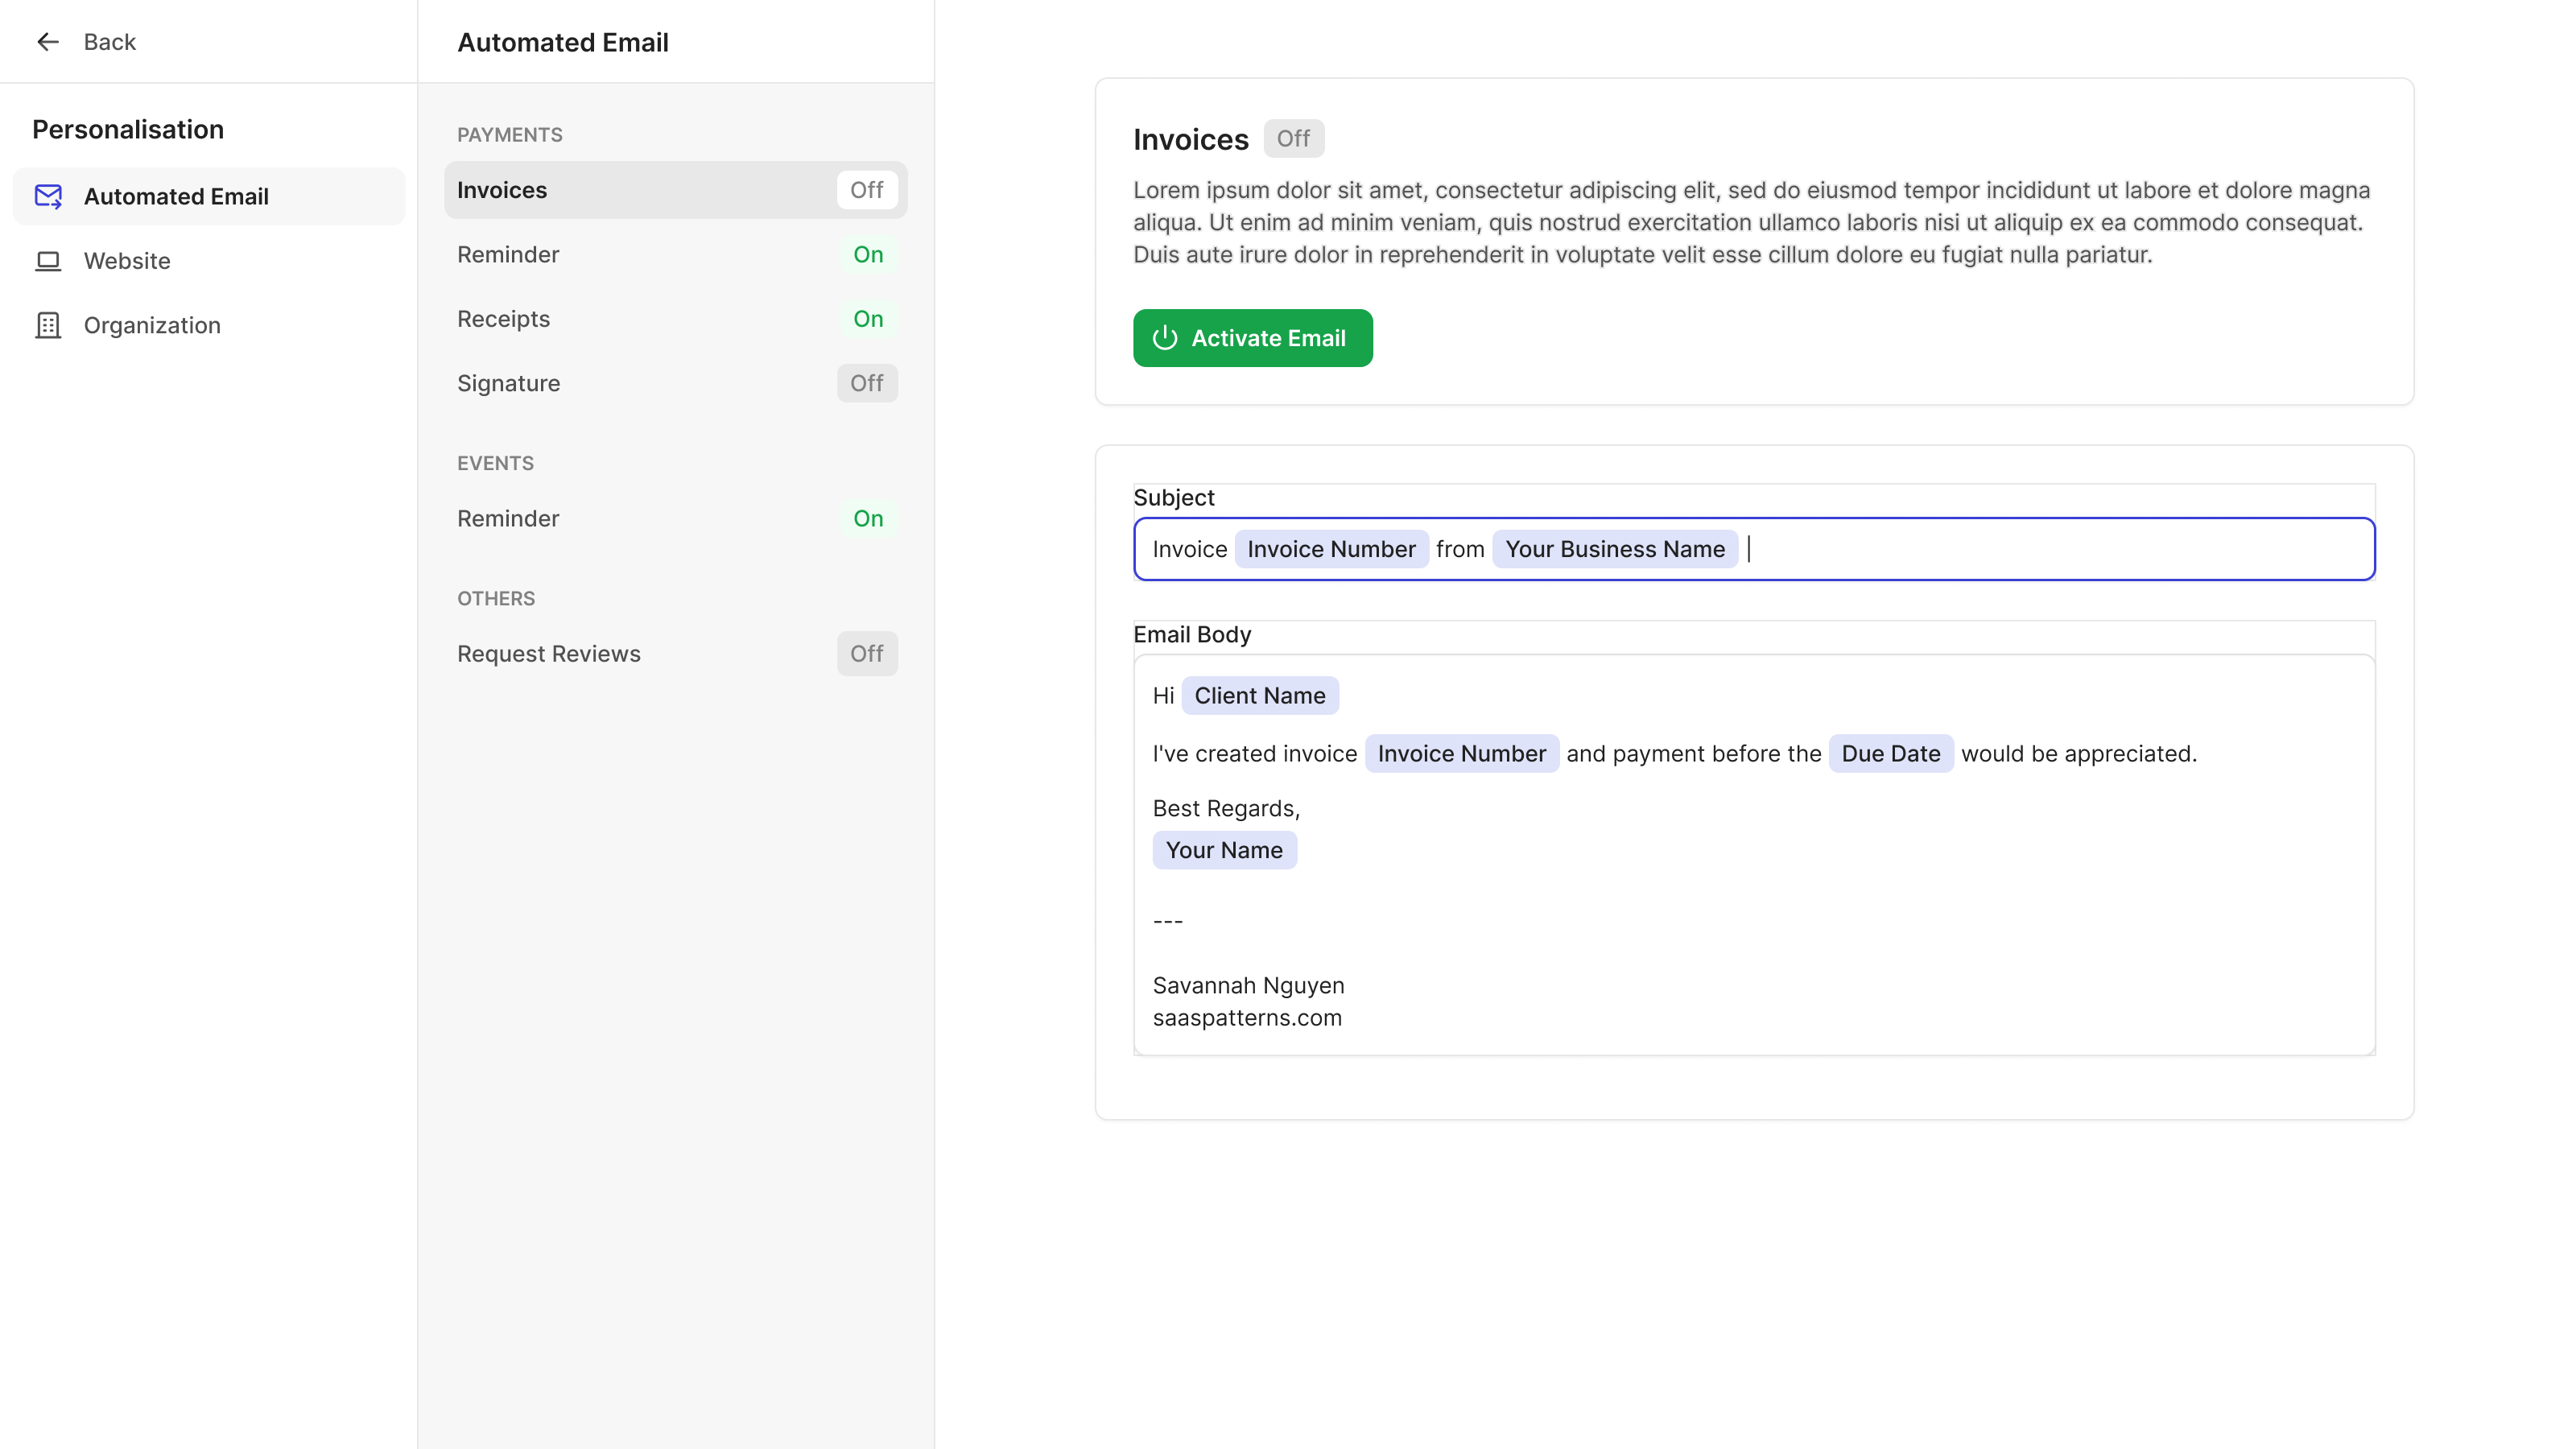Click 'would be appreciated.' text
The image size is (2576, 1449).
[2079, 754]
